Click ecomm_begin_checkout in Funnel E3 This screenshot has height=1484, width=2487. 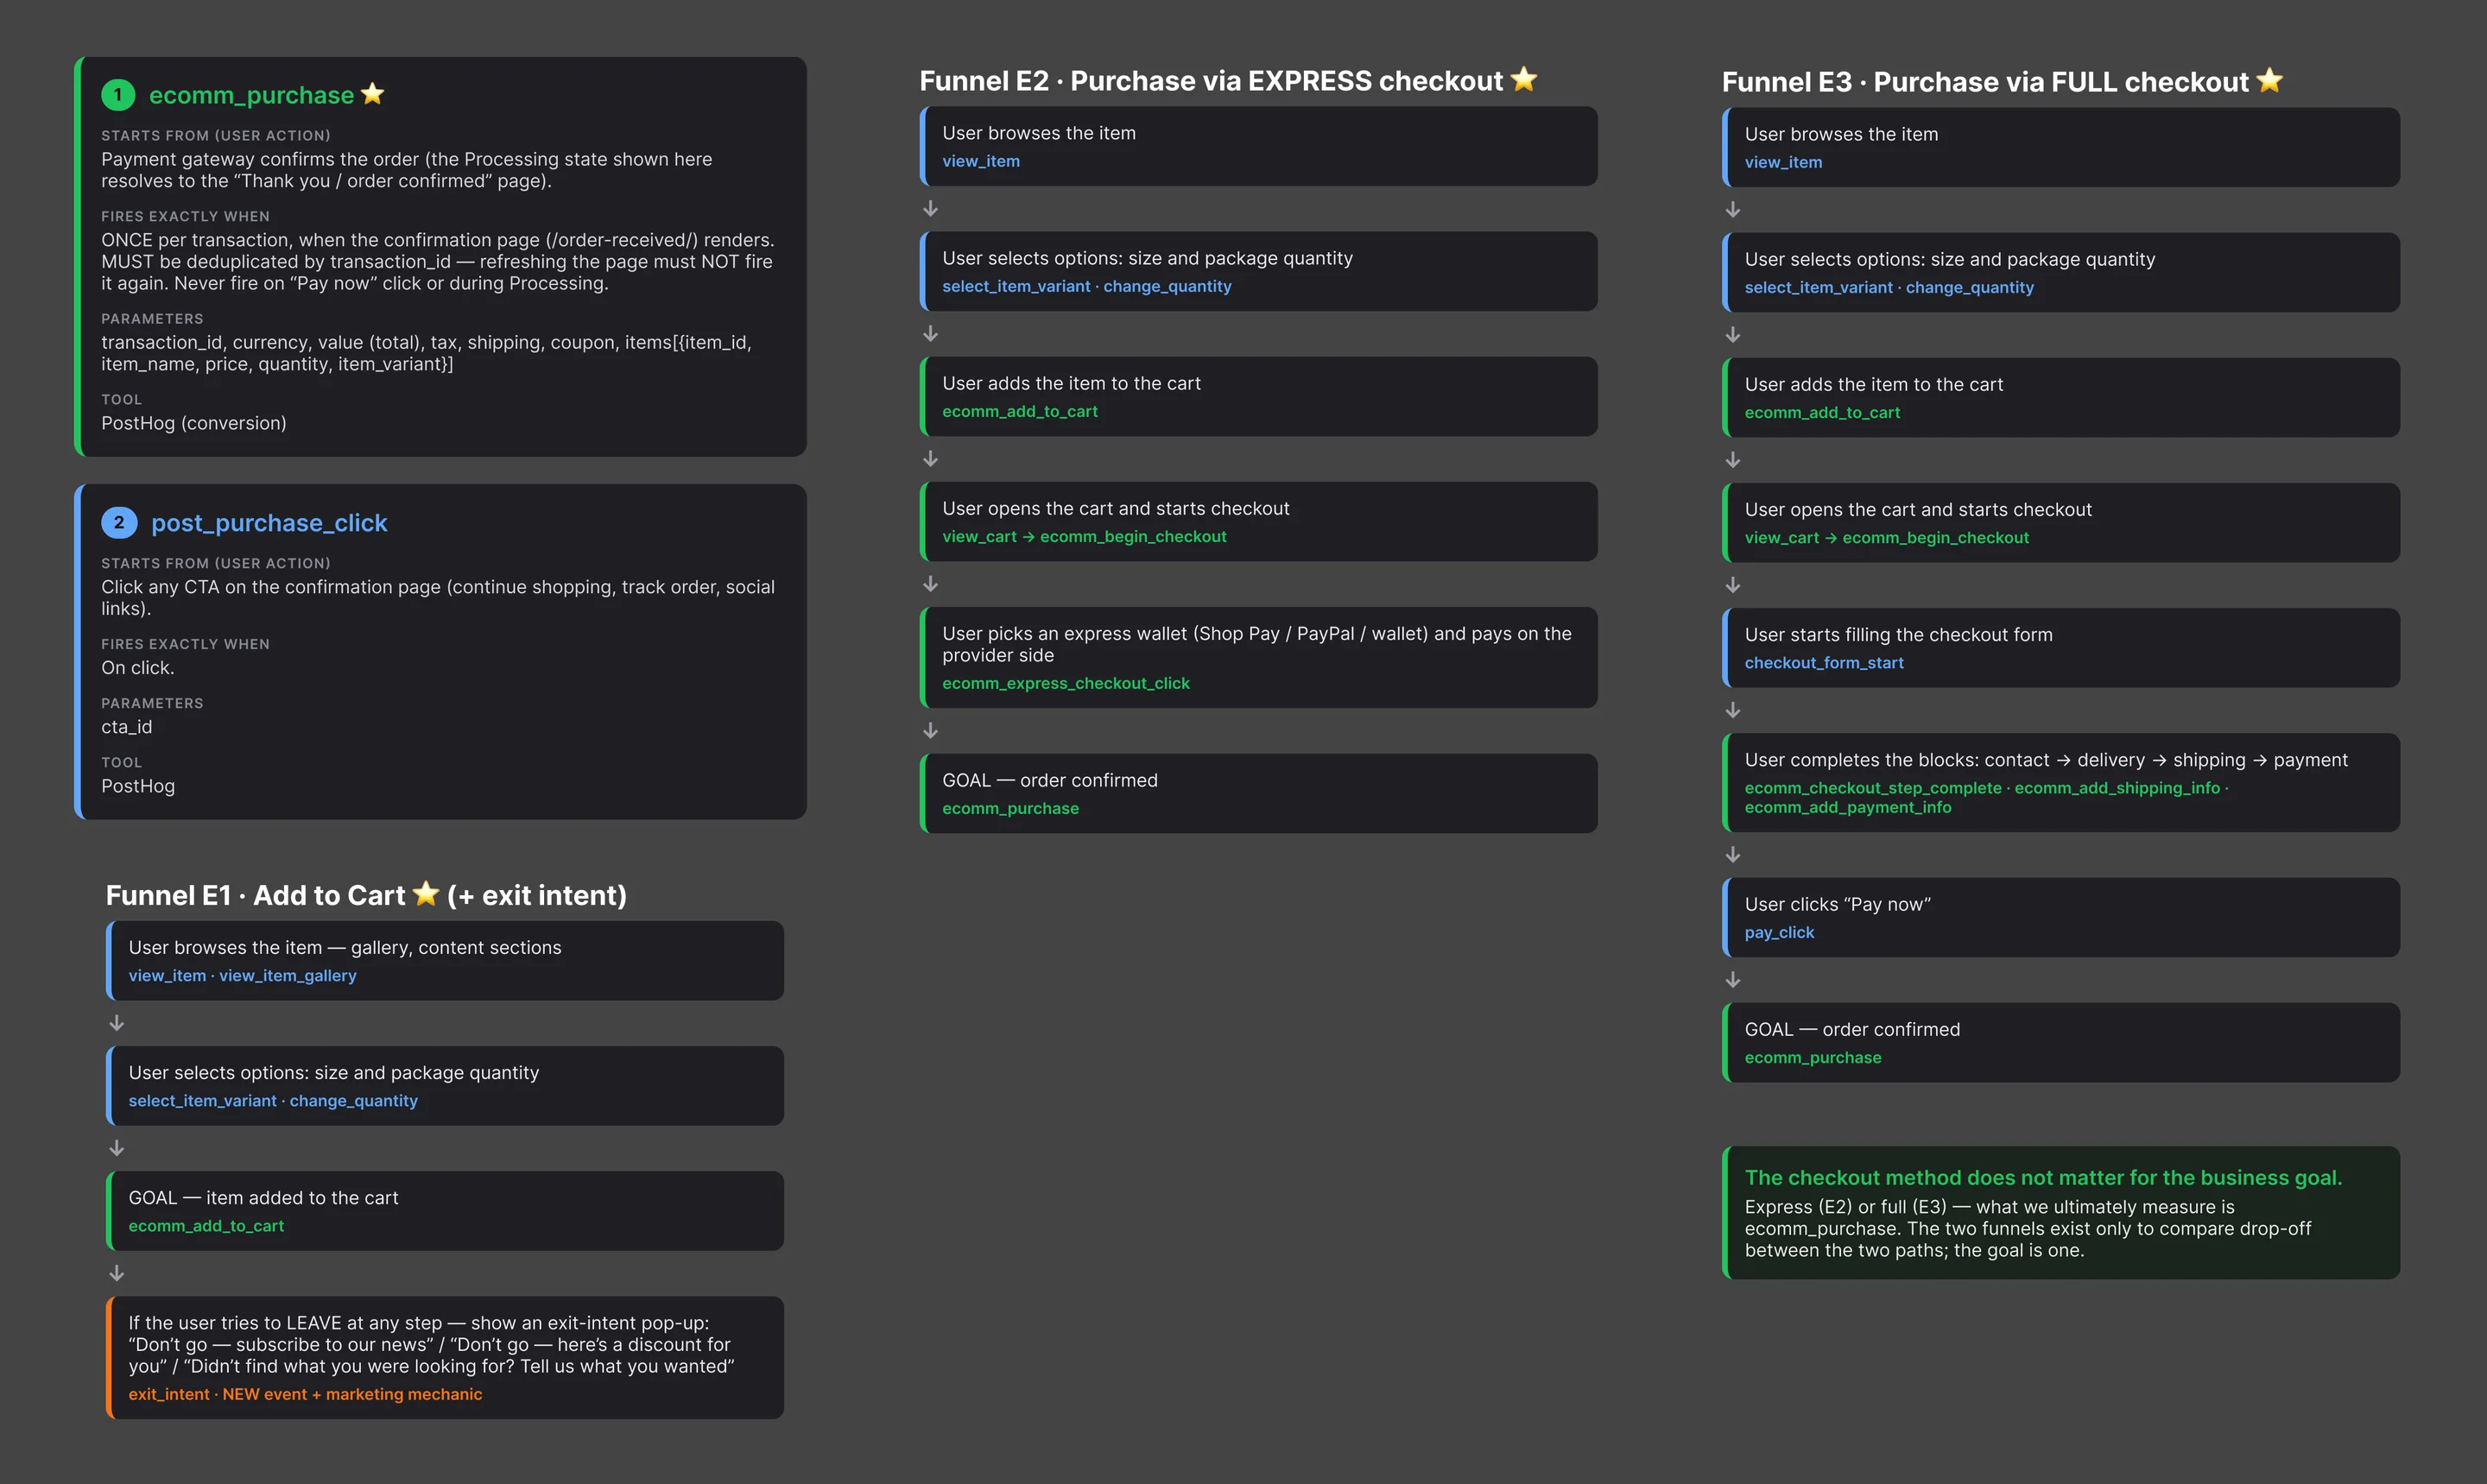(1936, 537)
